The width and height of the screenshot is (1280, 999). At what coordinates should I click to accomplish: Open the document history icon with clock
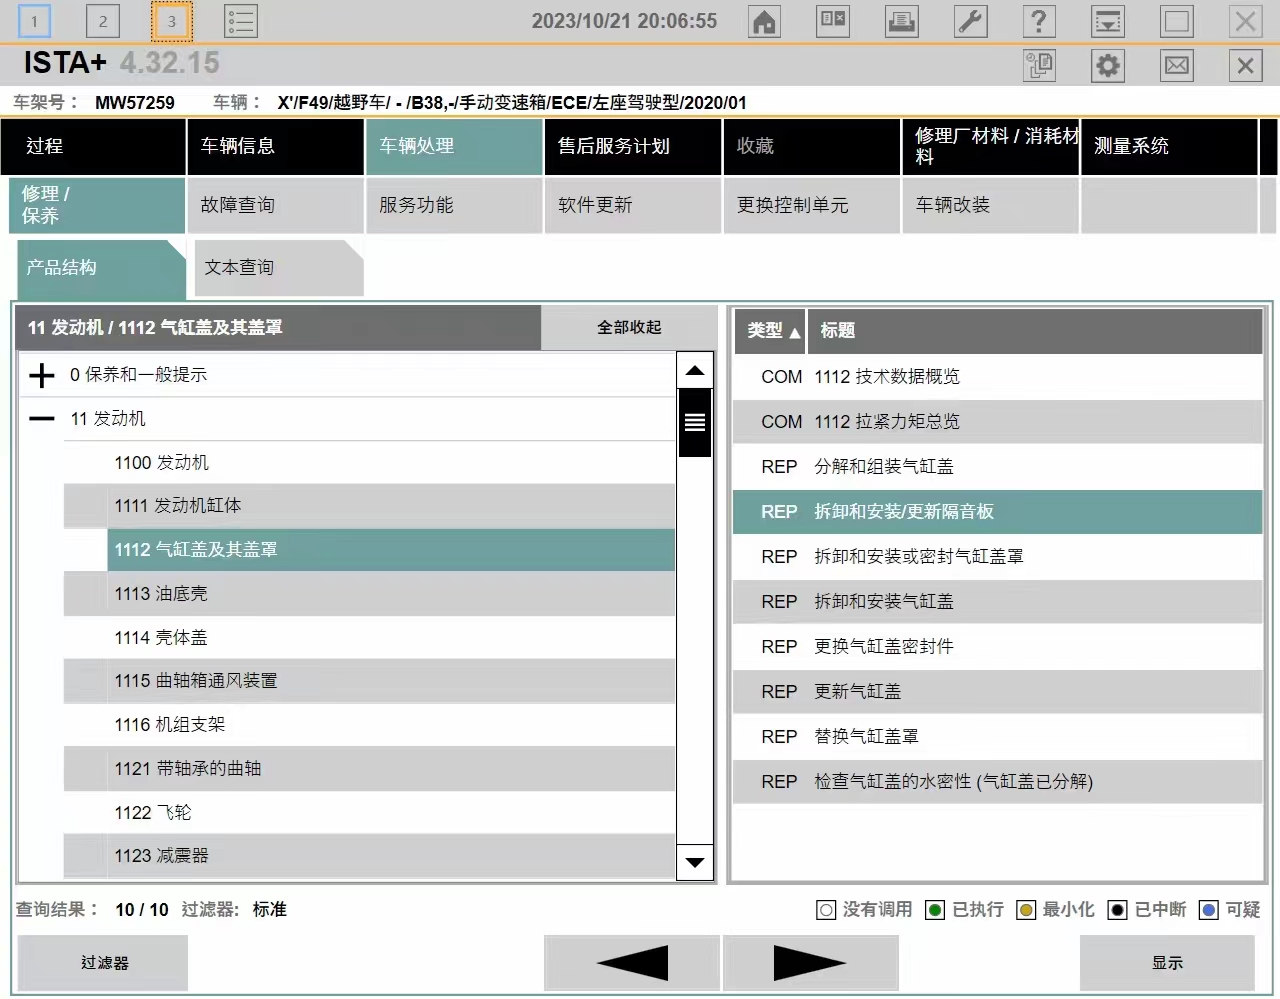(1040, 66)
